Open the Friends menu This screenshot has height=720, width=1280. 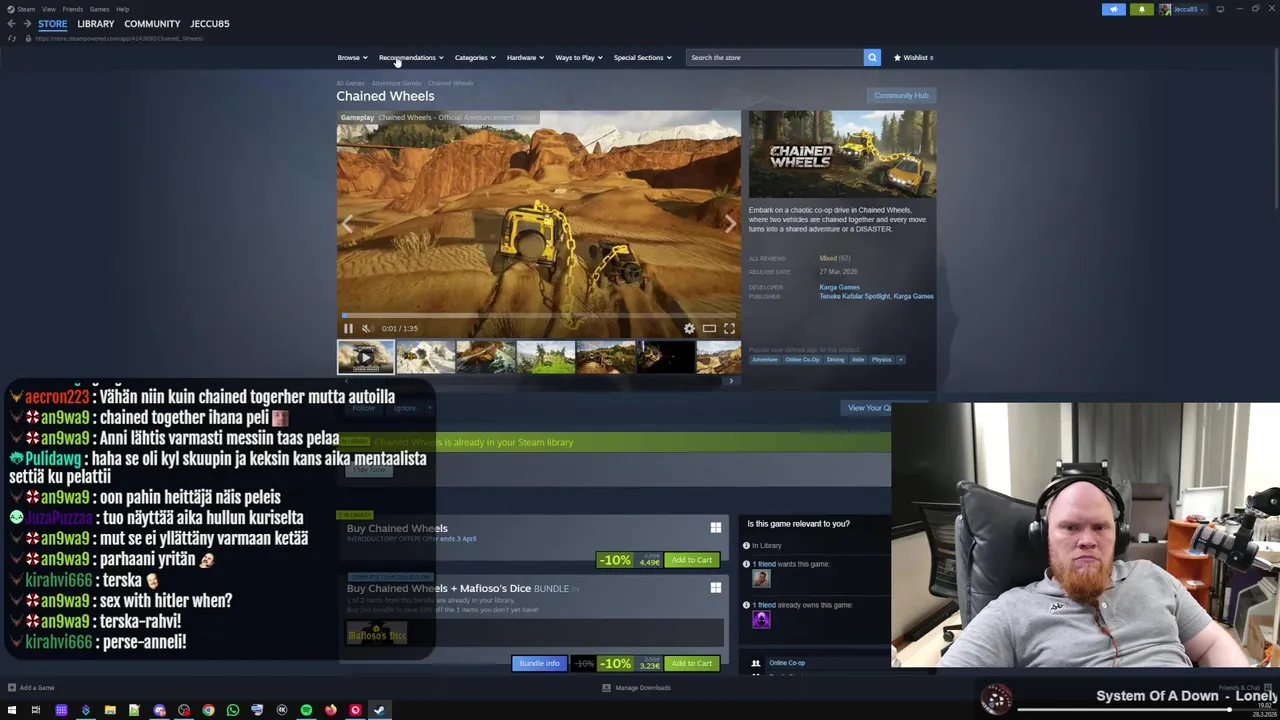pos(73,9)
